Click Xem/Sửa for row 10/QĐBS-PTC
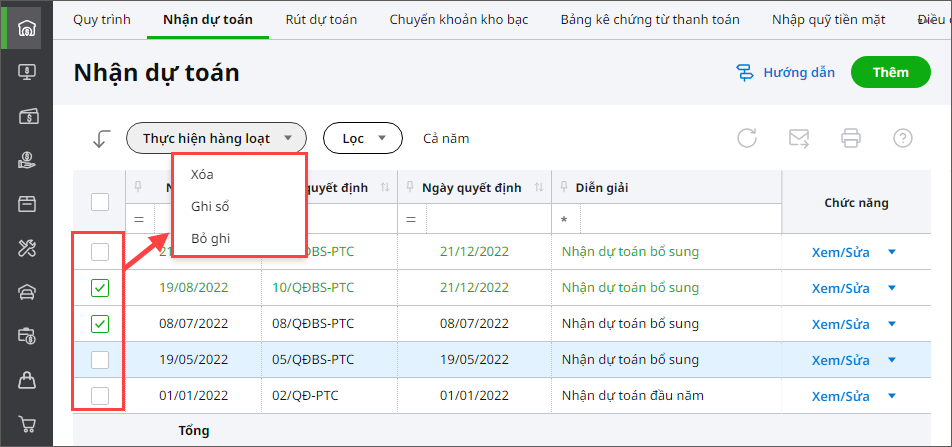This screenshot has height=447, width=952. [841, 288]
